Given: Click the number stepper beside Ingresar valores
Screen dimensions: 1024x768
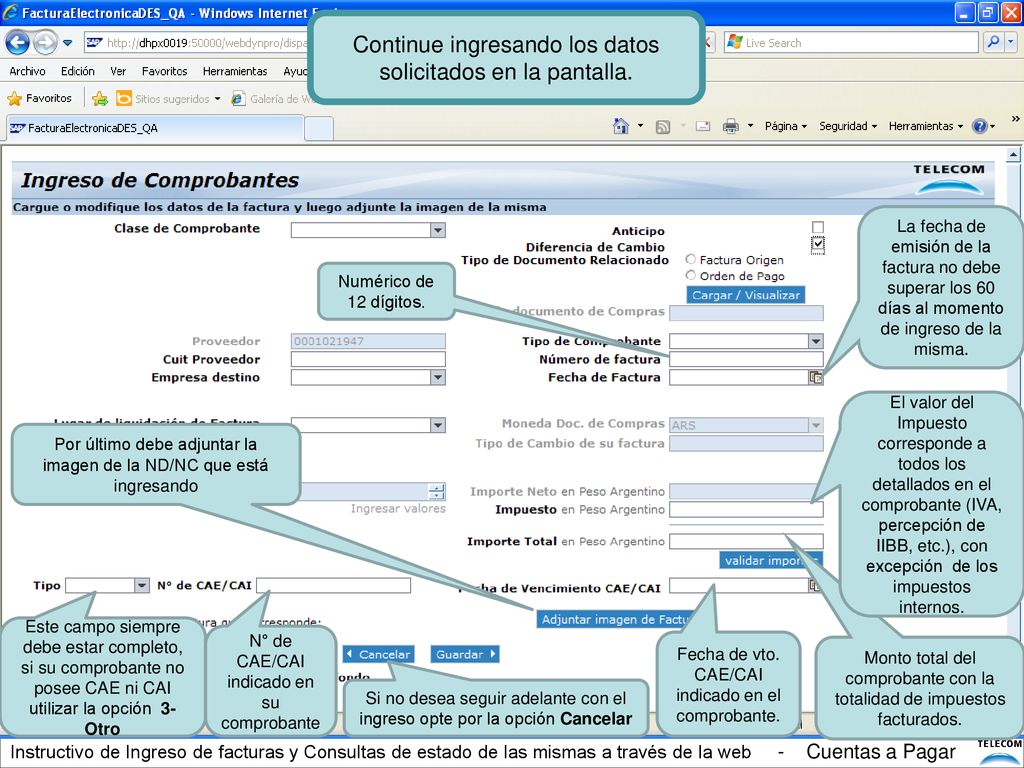Looking at the screenshot, I should click(x=436, y=492).
